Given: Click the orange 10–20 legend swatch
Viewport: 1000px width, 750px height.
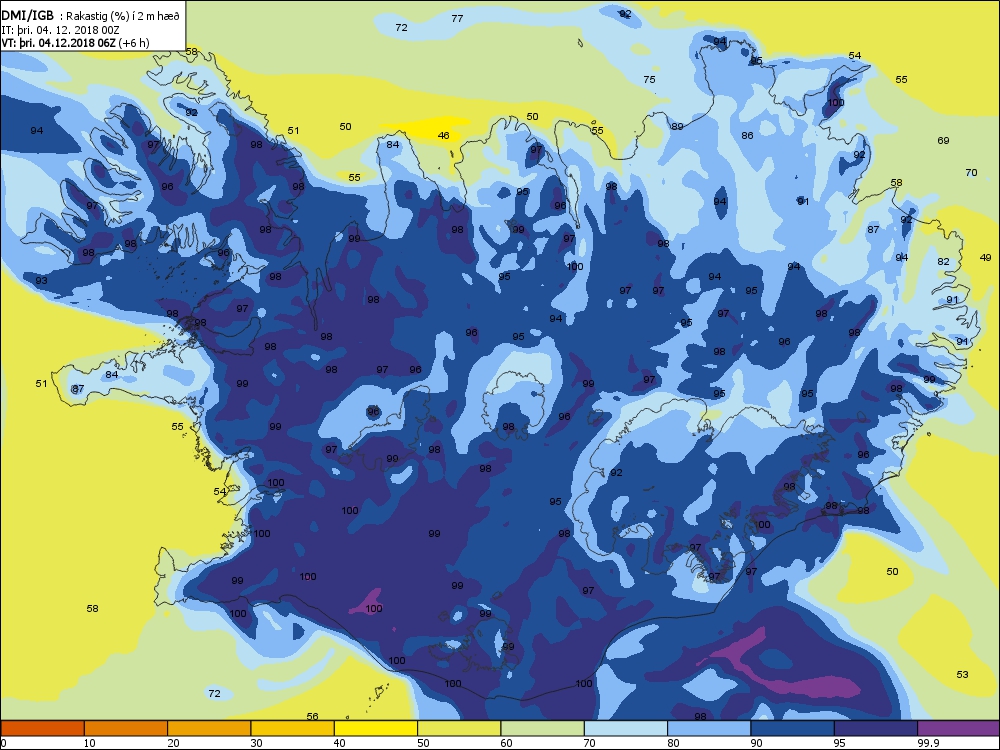Looking at the screenshot, I should (126, 728).
